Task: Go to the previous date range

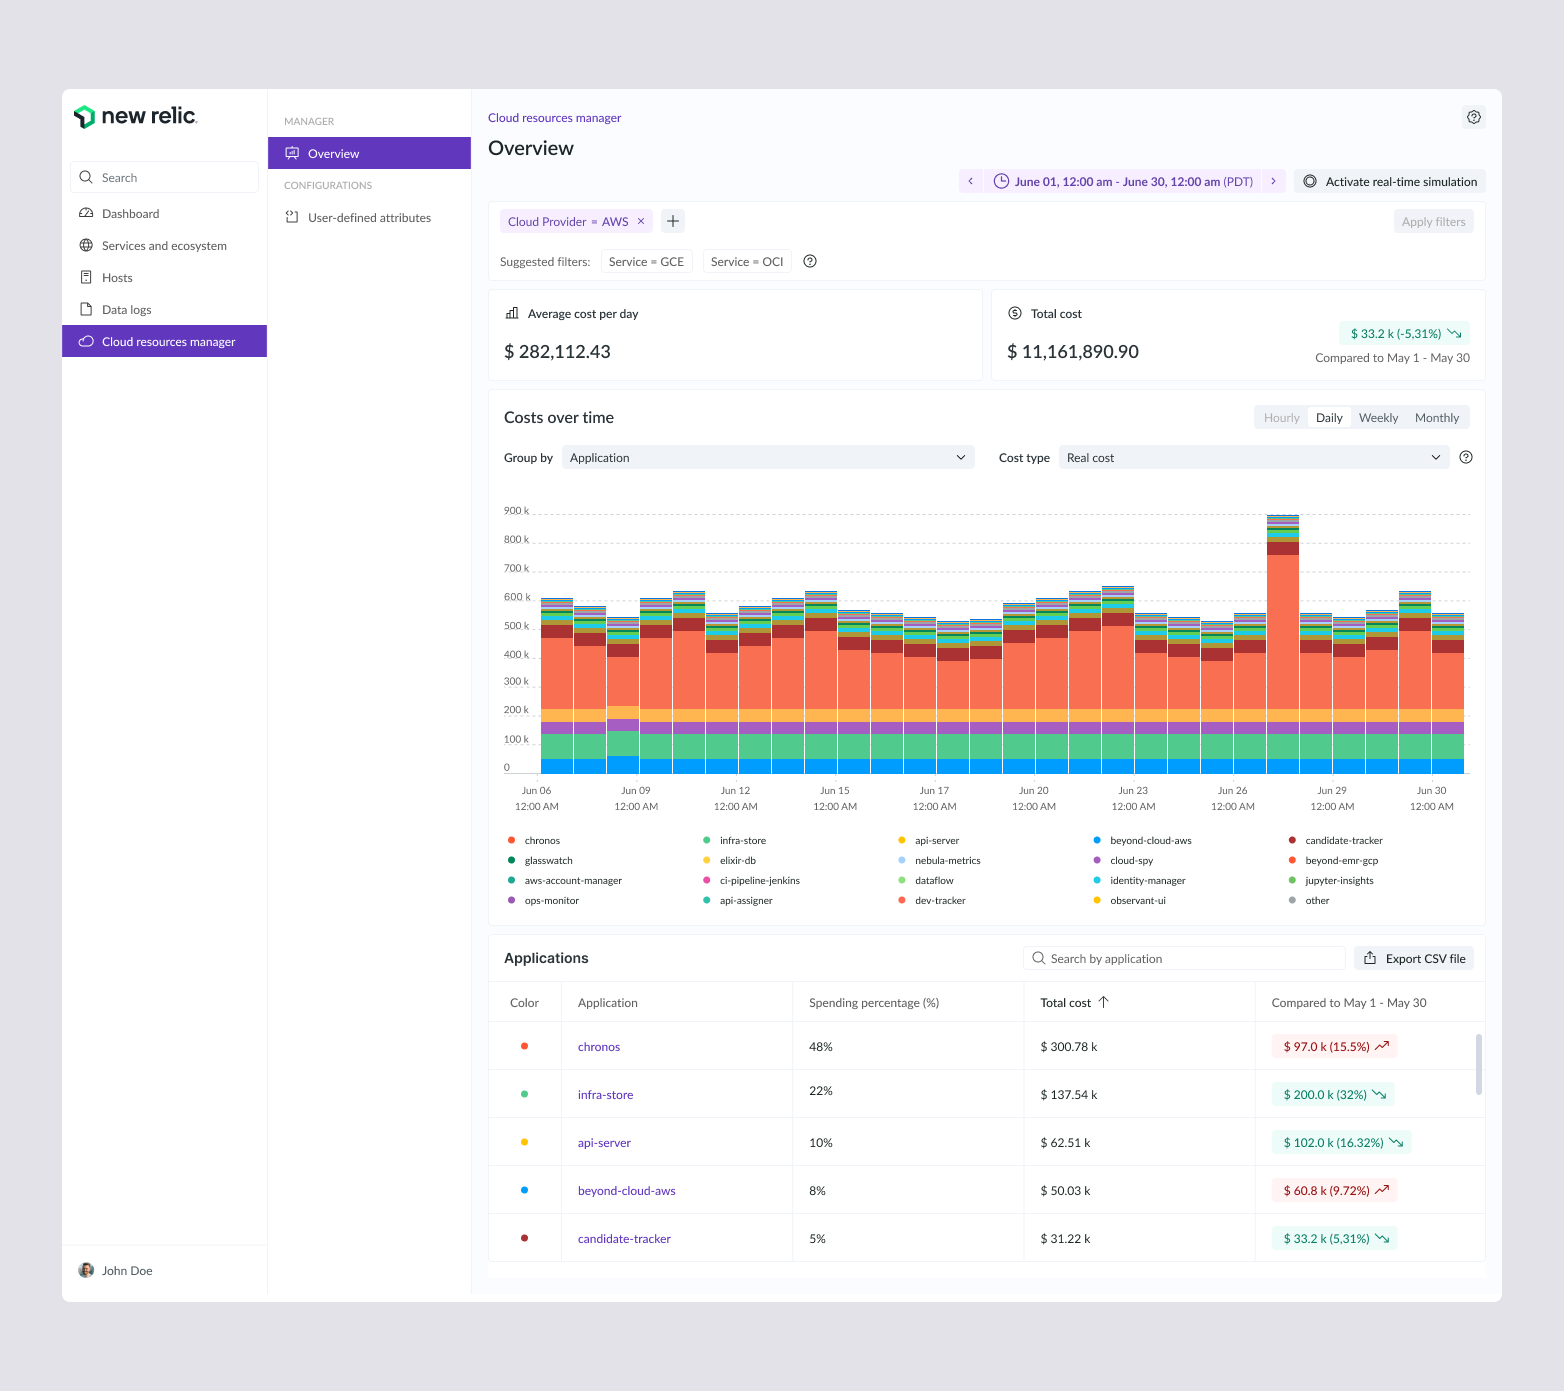Action: pos(970,181)
